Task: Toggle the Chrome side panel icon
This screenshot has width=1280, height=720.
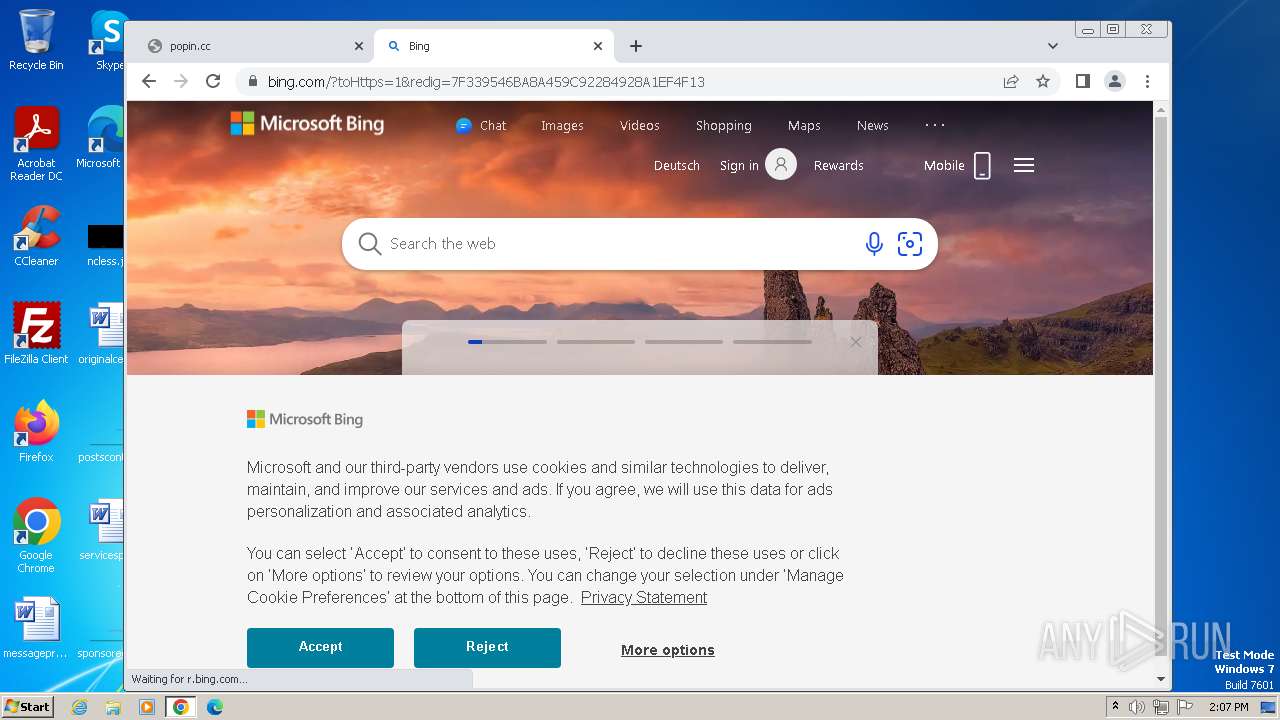Action: pos(1083,82)
